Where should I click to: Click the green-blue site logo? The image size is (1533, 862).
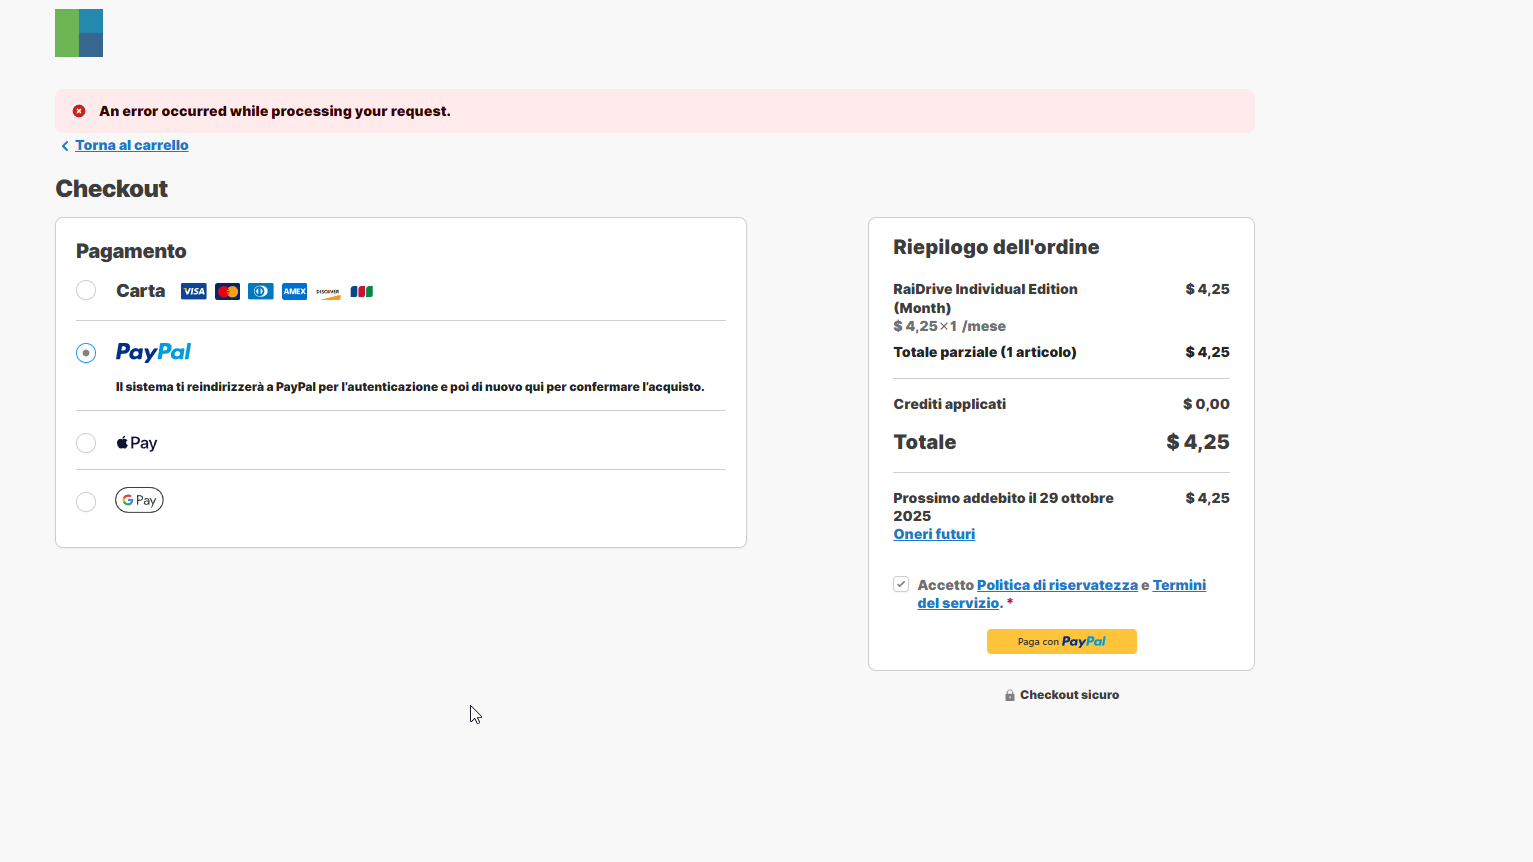click(x=79, y=33)
